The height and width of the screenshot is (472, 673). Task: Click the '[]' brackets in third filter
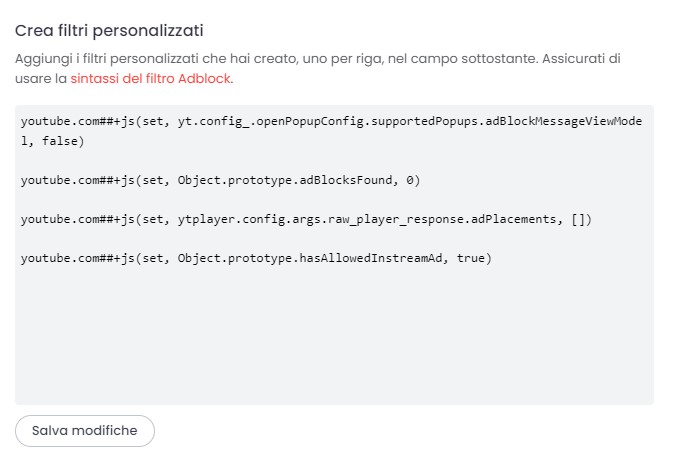tap(578, 219)
